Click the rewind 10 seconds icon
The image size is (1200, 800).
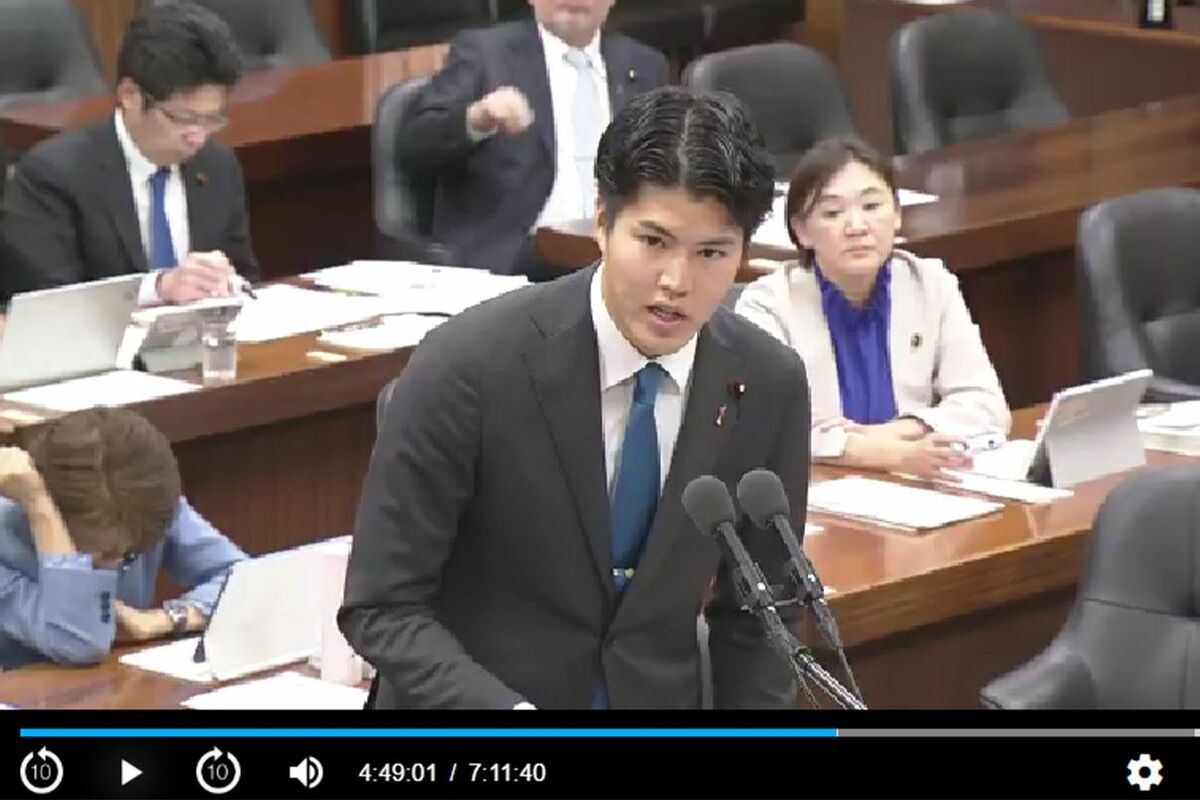pos(41,771)
